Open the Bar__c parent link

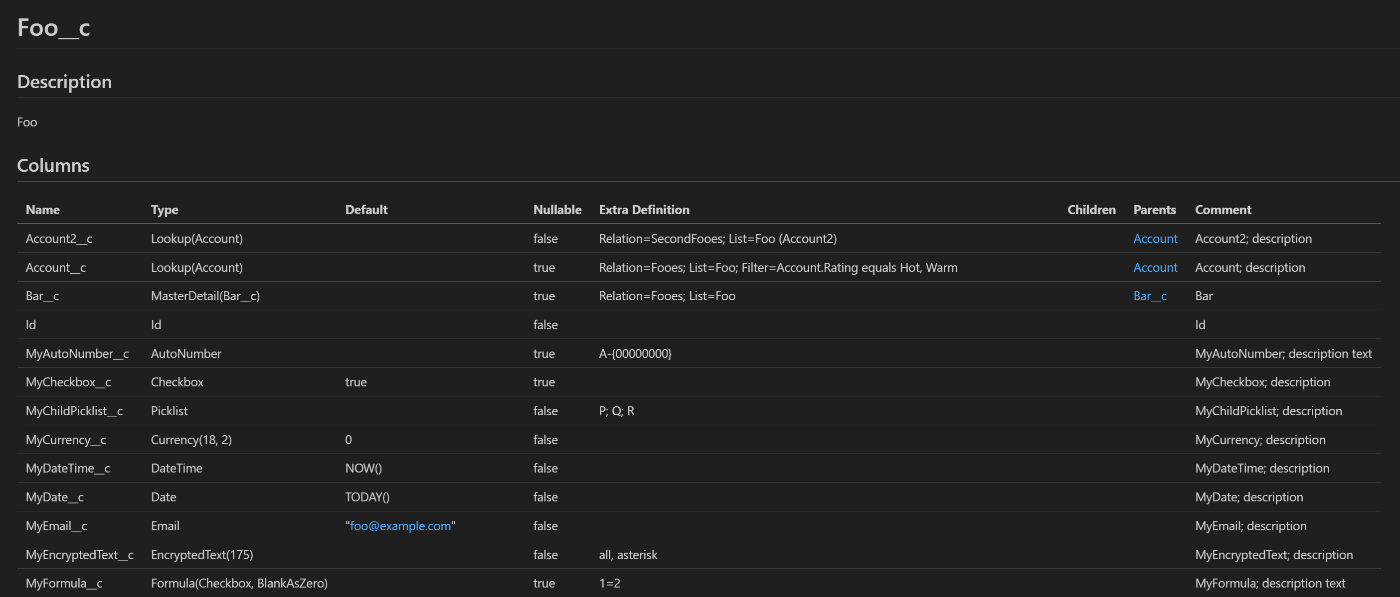pos(1150,296)
